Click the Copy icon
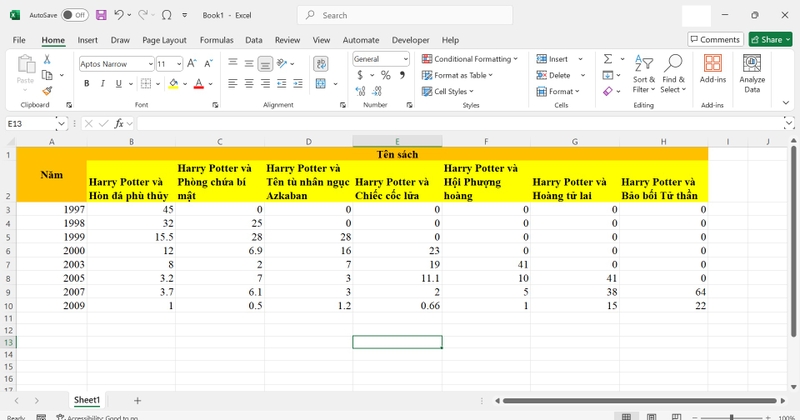800x420 pixels. 47,75
